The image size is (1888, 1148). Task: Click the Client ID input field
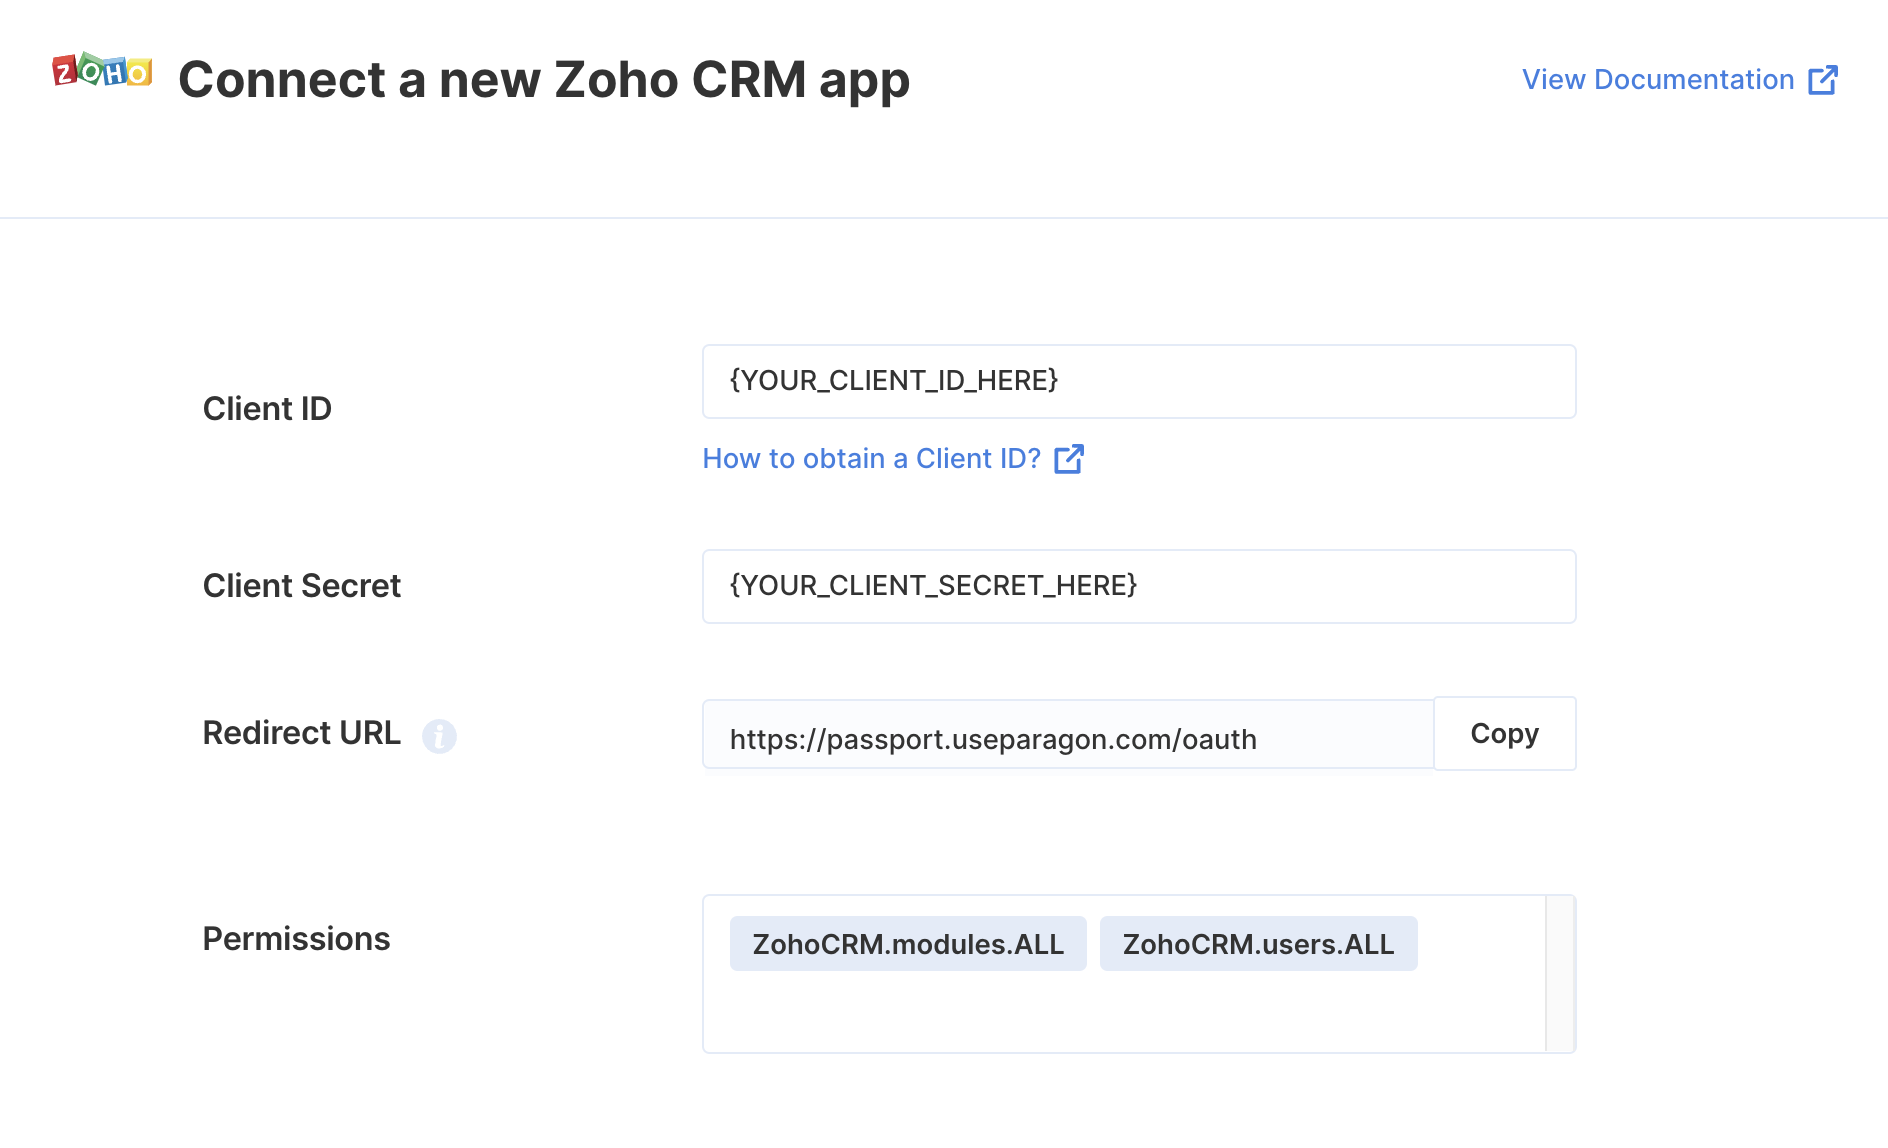pos(1139,382)
